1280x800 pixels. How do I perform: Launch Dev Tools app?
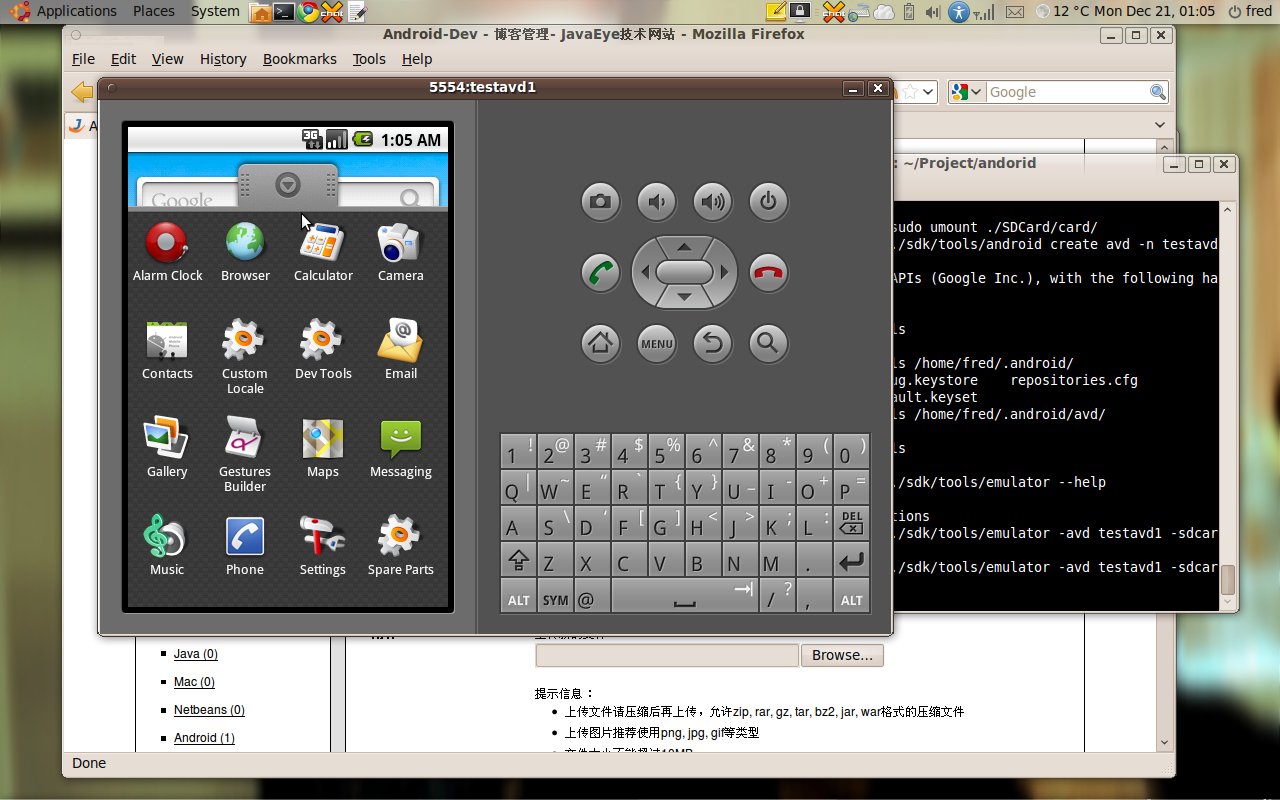(x=323, y=350)
